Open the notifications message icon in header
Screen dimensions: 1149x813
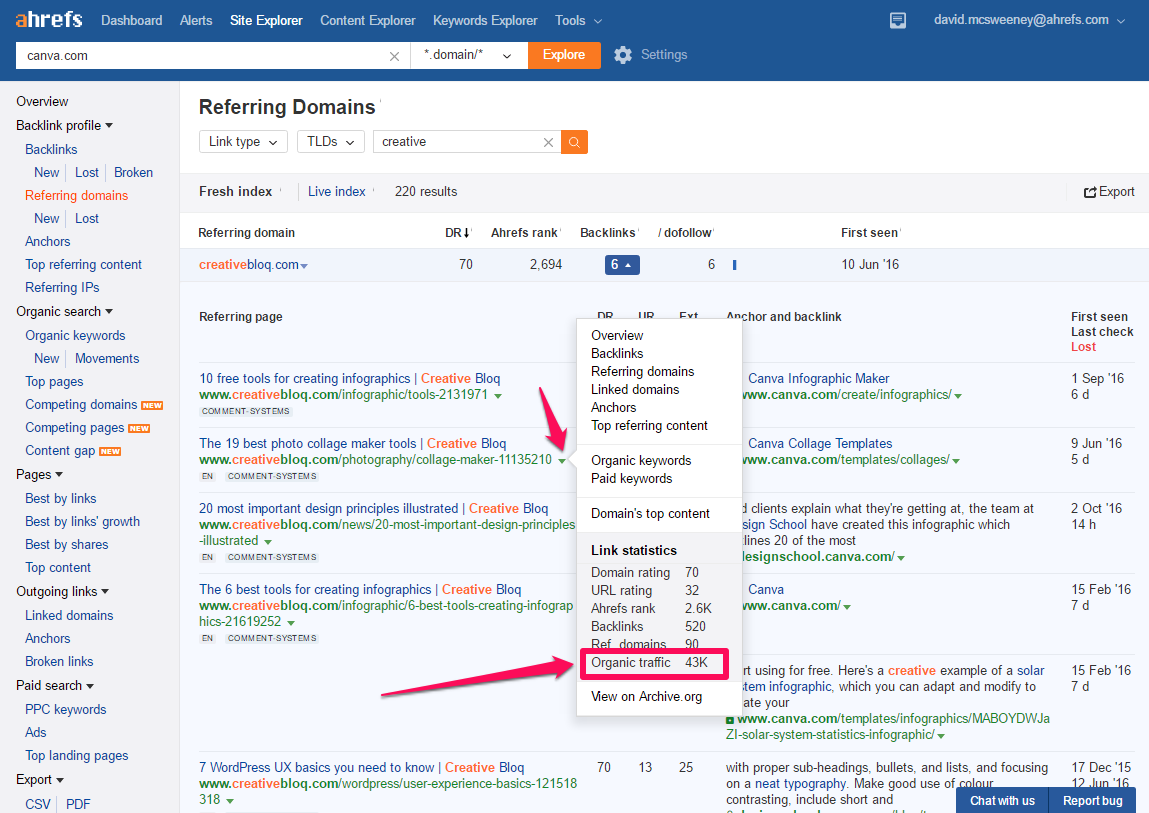click(x=897, y=21)
